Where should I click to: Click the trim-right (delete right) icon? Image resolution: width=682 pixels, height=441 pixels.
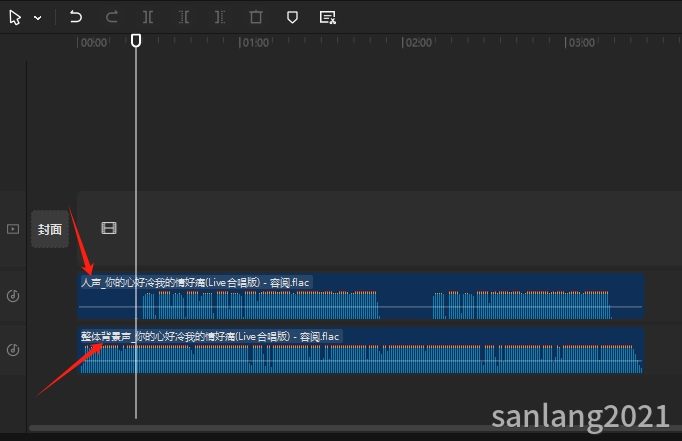(220, 17)
